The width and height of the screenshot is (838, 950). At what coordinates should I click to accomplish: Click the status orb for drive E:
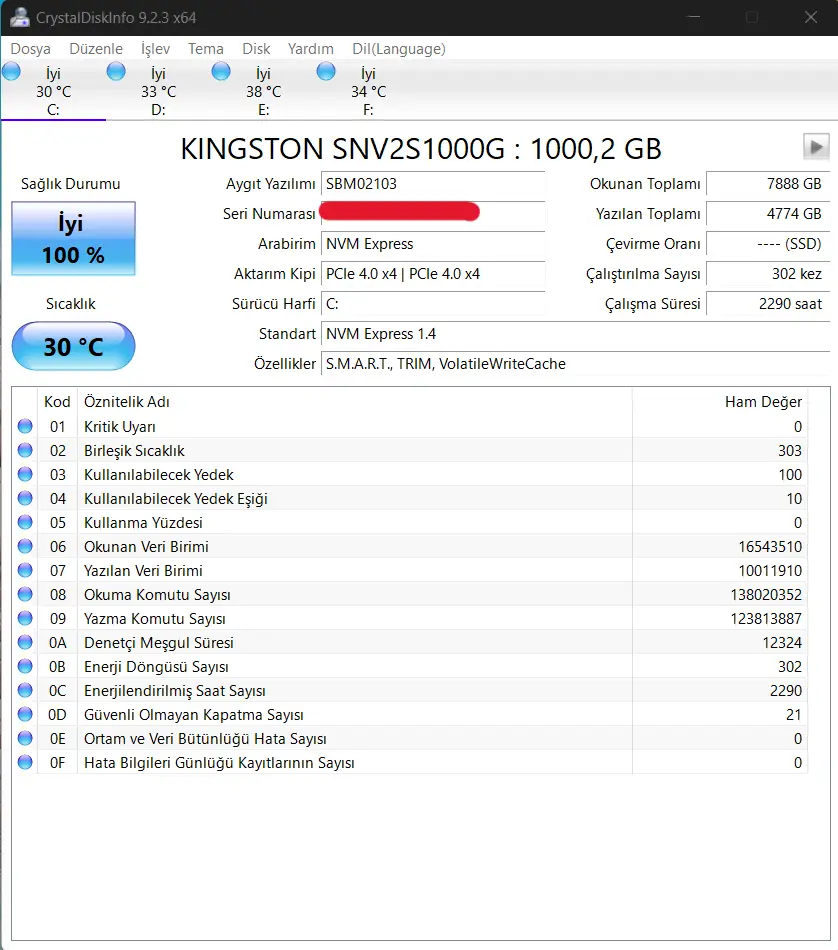click(221, 71)
